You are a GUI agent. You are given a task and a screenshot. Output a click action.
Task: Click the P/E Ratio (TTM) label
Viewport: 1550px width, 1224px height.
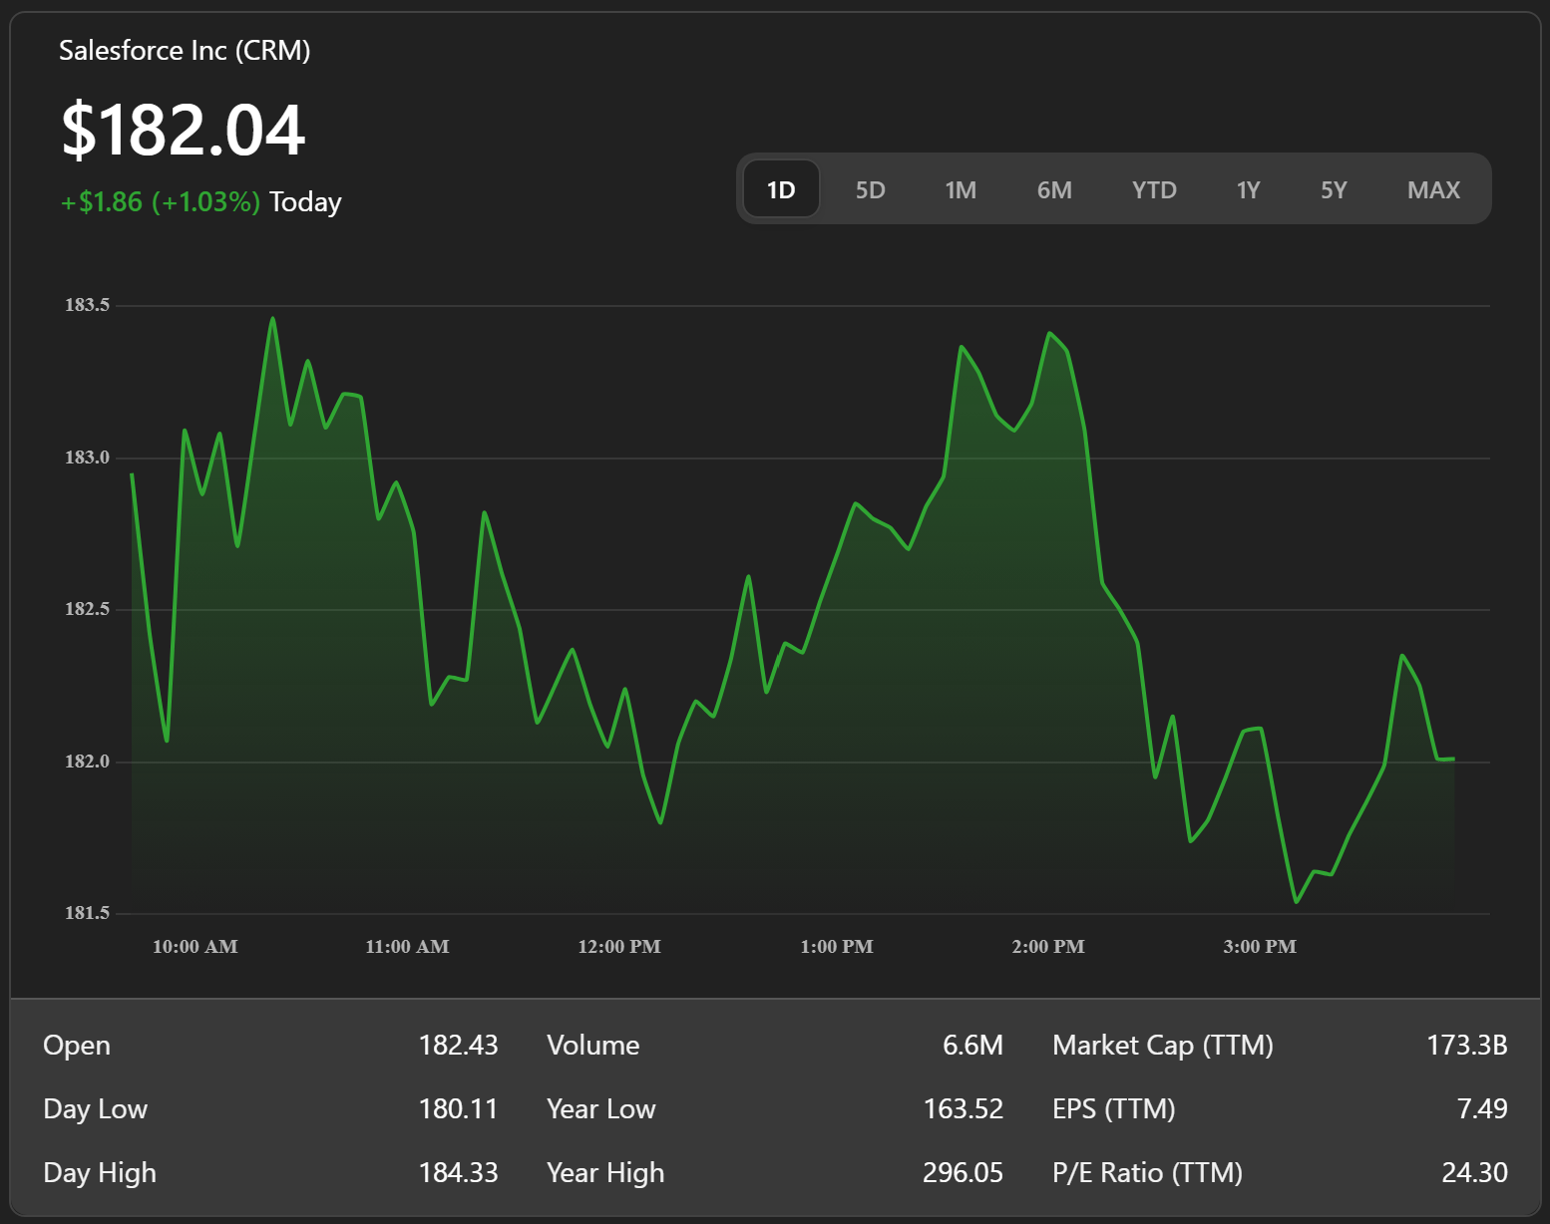(x=1147, y=1172)
